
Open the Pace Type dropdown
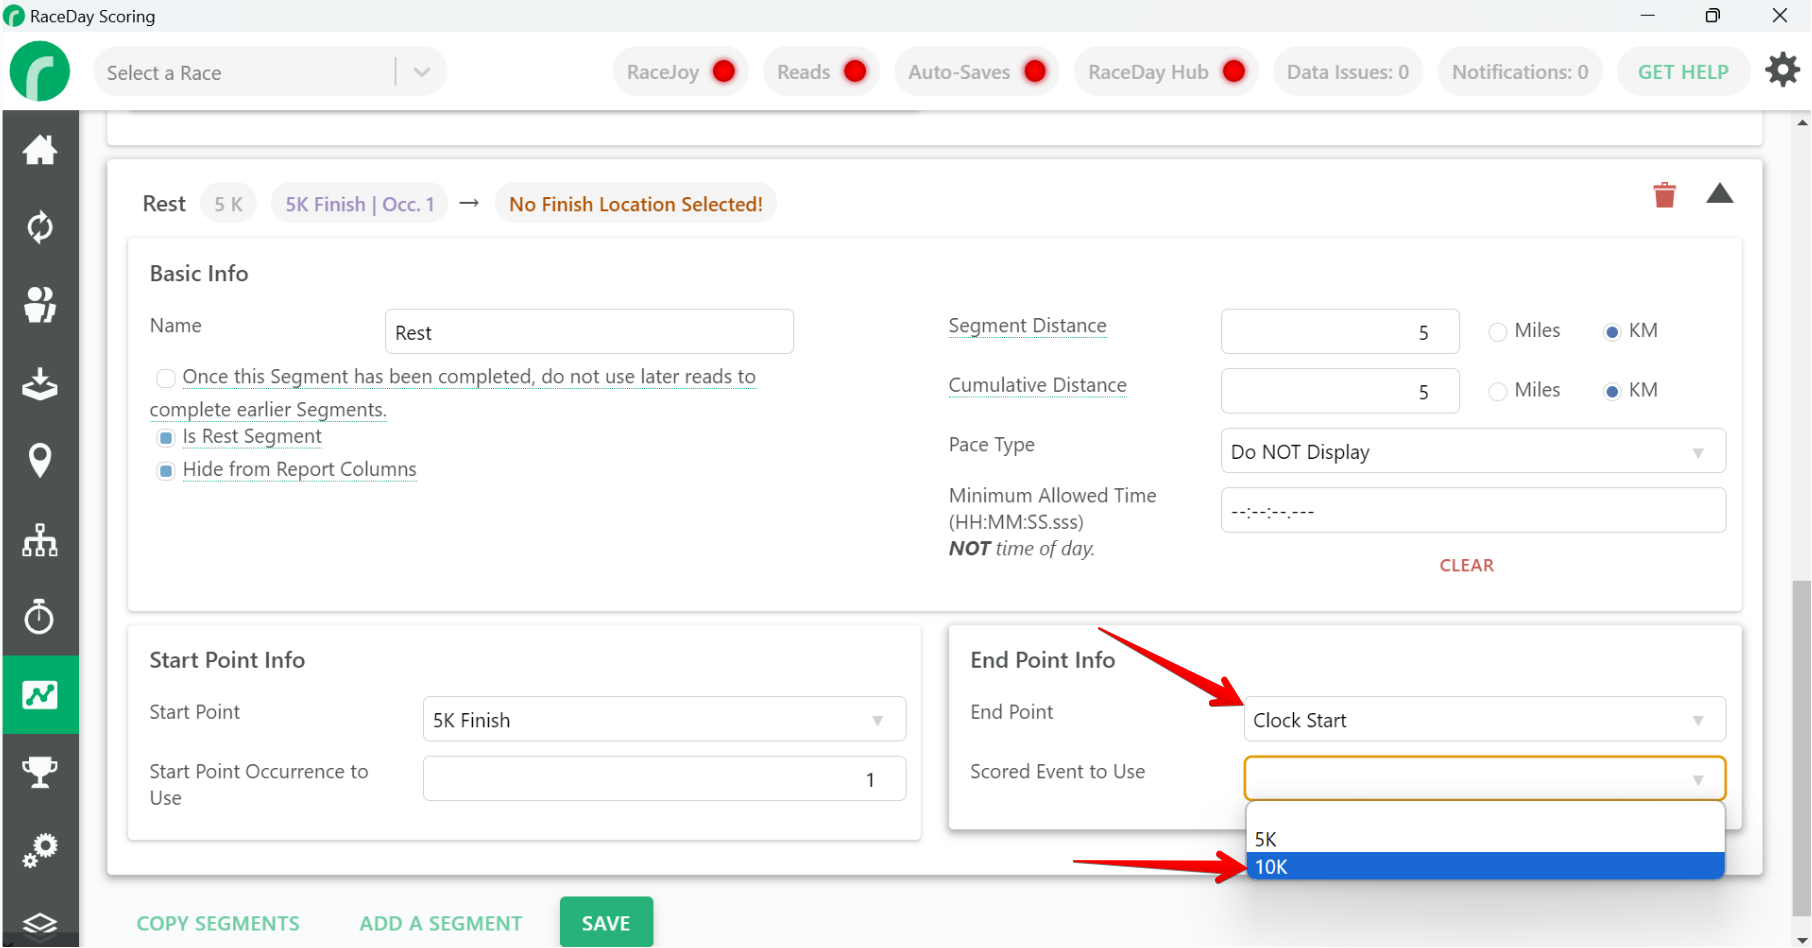(x=1473, y=451)
